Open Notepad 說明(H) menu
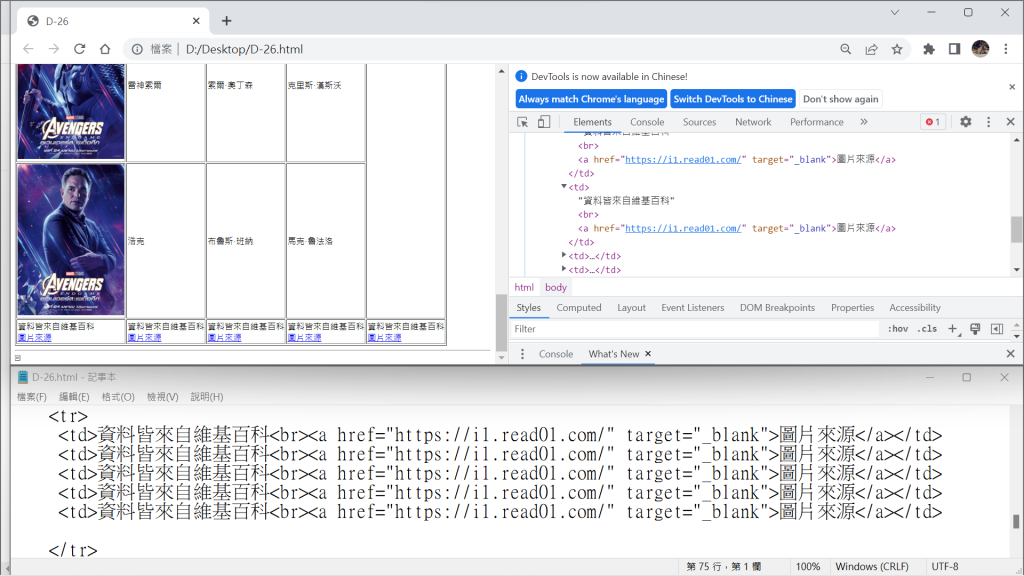The height and width of the screenshot is (576, 1024). coord(207,397)
